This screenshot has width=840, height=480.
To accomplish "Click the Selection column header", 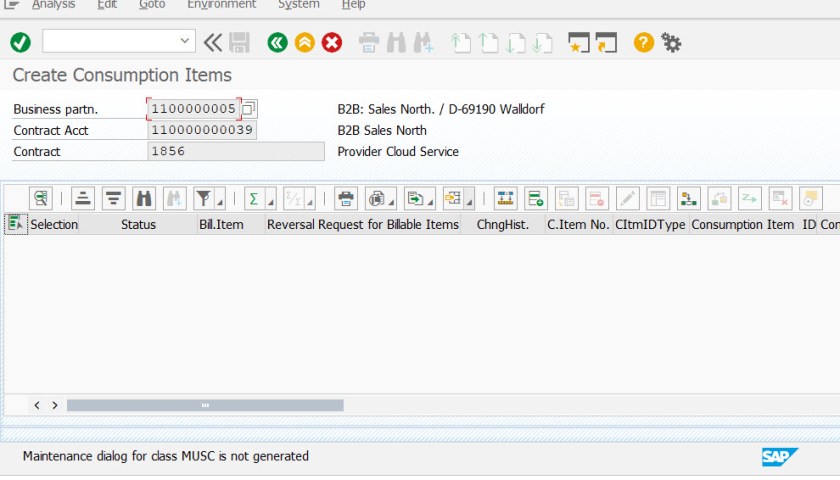I will pyautogui.click(x=54, y=224).
